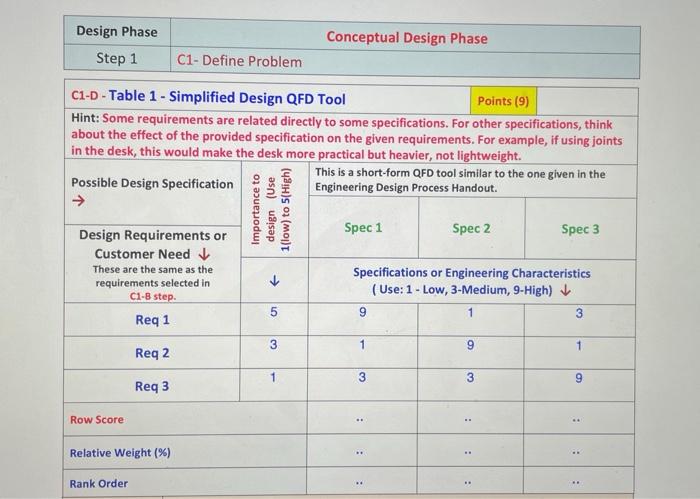Viewport: 700px width, 499px height.
Task: Select the 'C1- Define Problem' text
Action: pyautogui.click(x=239, y=61)
